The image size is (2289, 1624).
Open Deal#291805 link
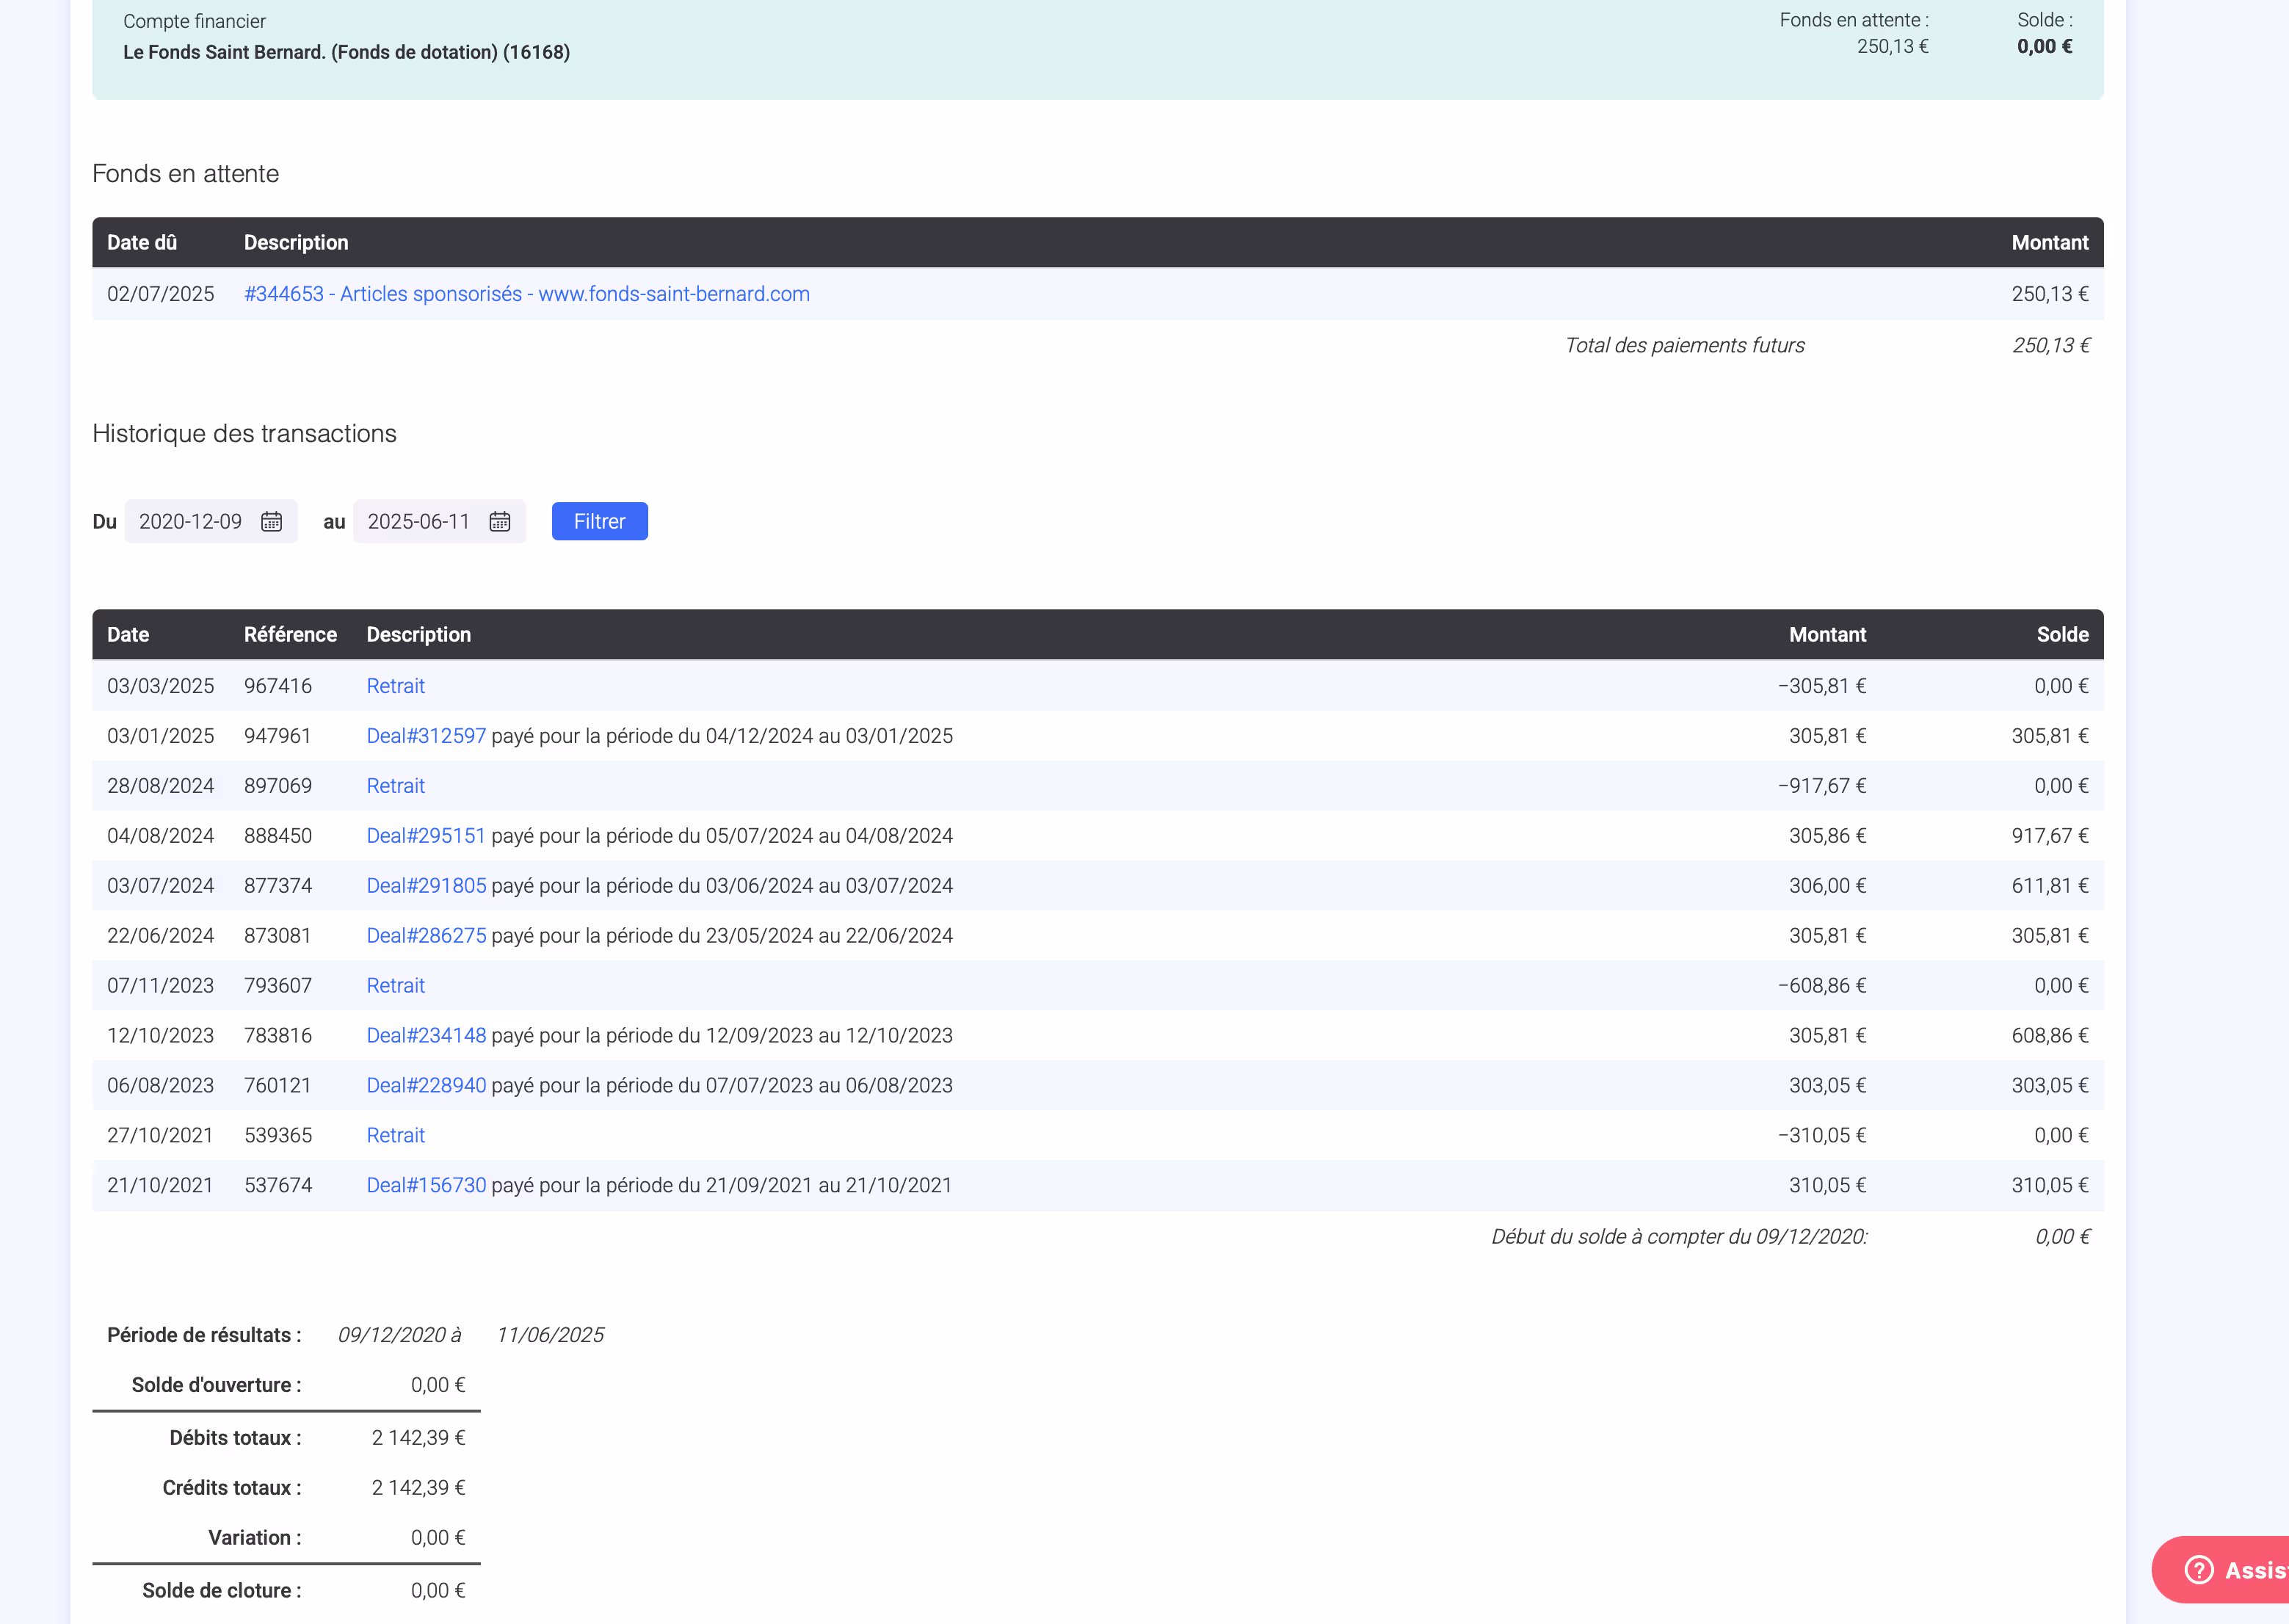pos(426,886)
